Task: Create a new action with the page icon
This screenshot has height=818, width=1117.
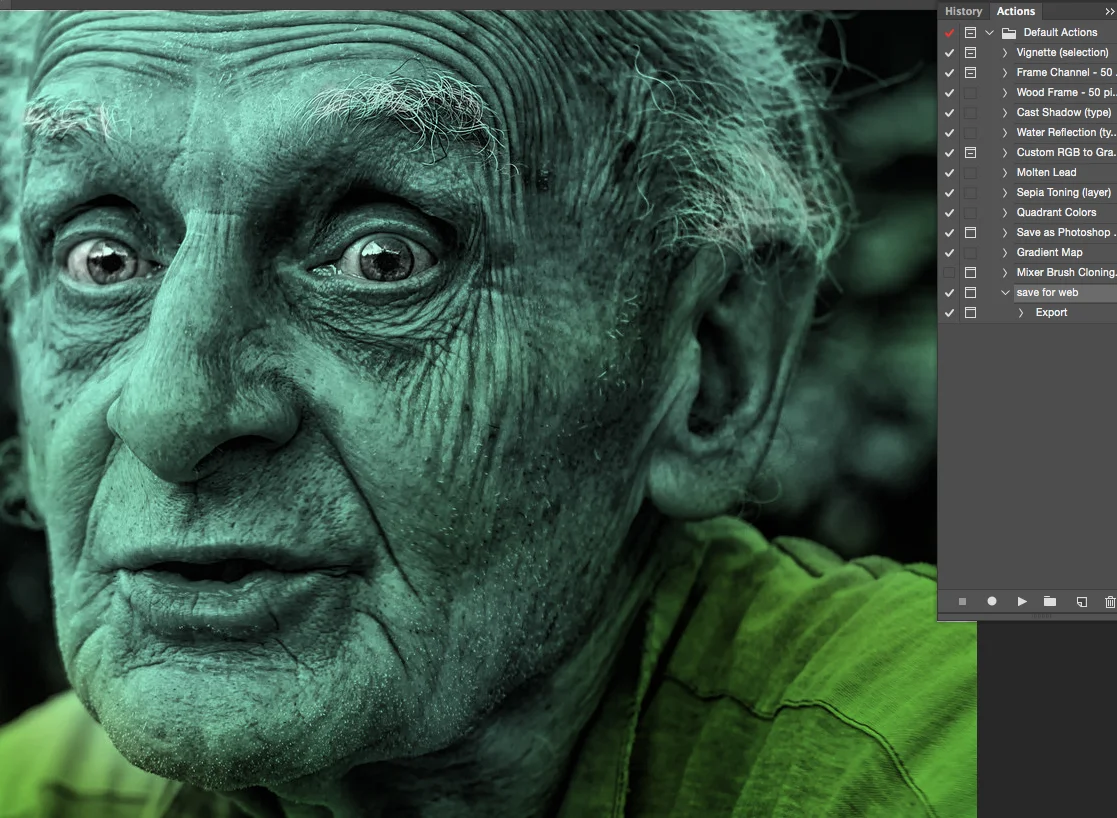Action: (1081, 601)
